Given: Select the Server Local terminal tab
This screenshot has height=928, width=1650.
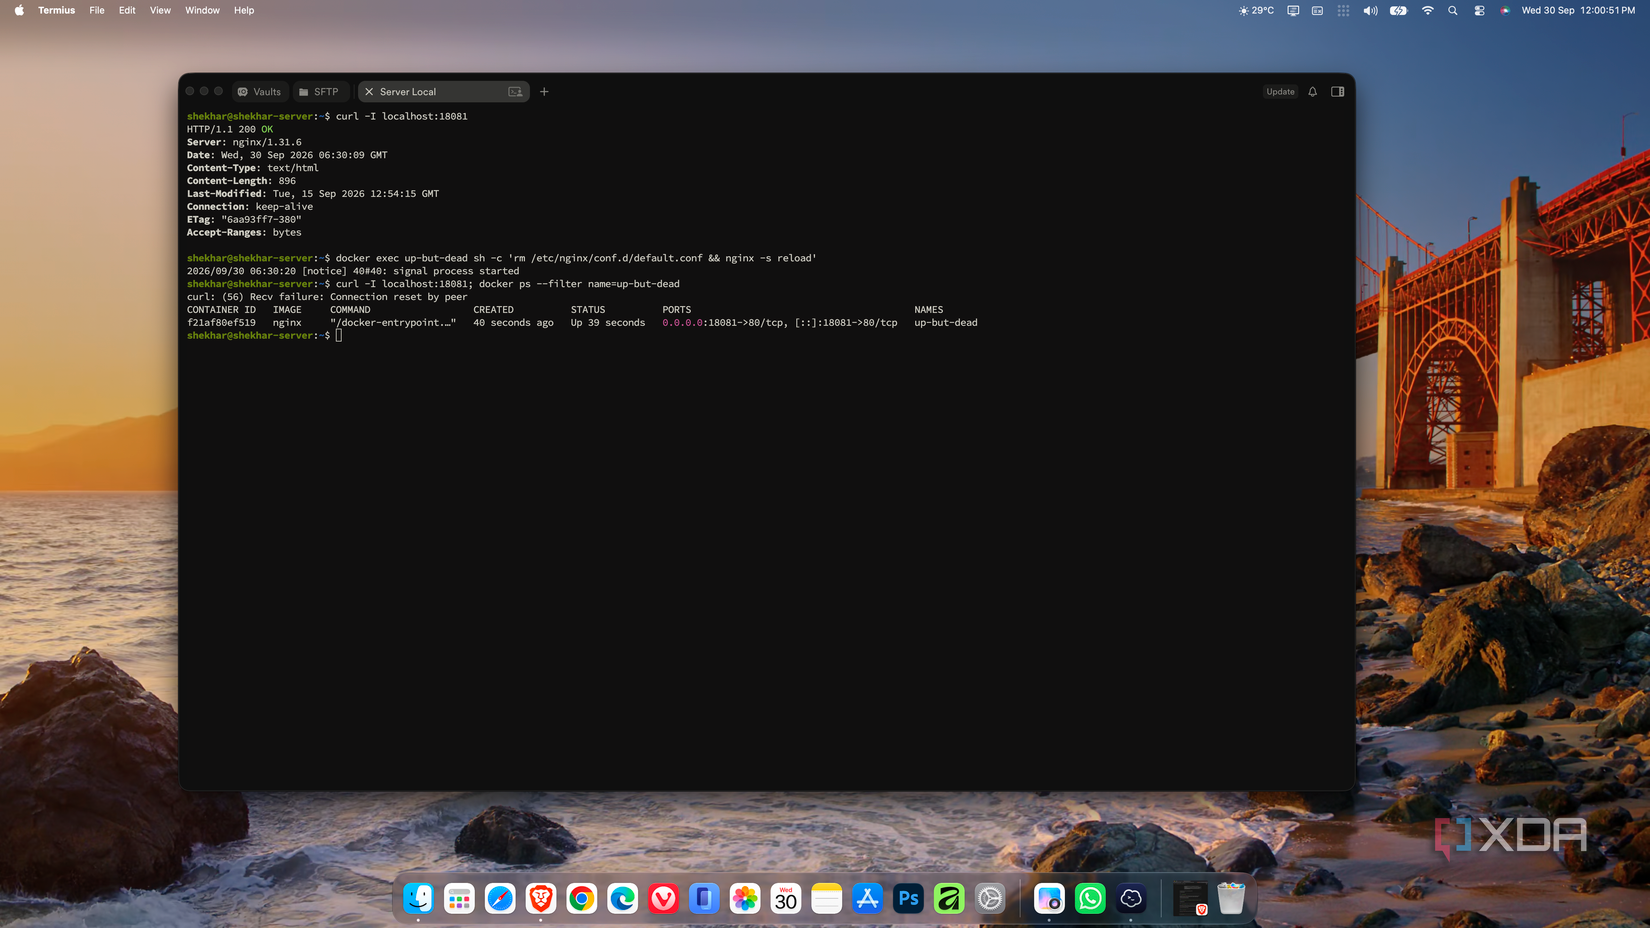Looking at the screenshot, I should [x=443, y=92].
